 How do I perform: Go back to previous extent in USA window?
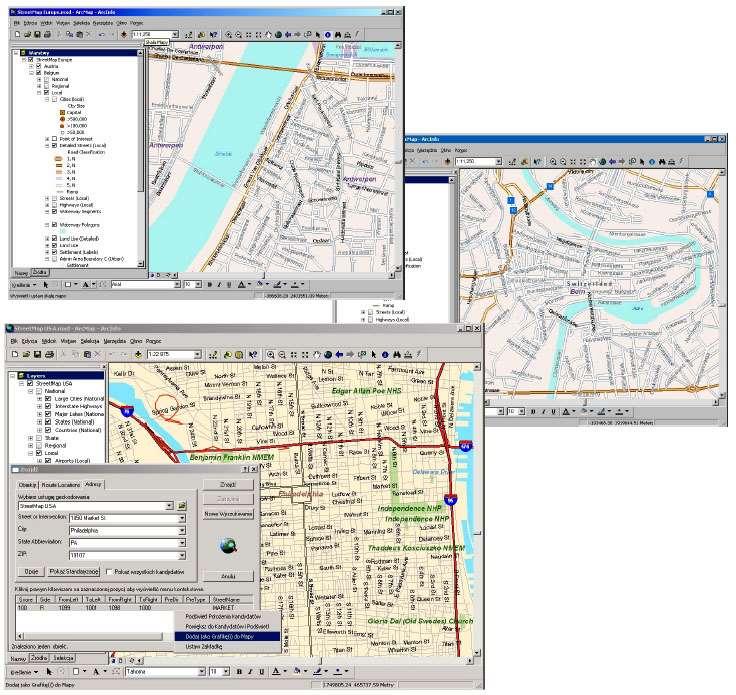pyautogui.click(x=339, y=355)
